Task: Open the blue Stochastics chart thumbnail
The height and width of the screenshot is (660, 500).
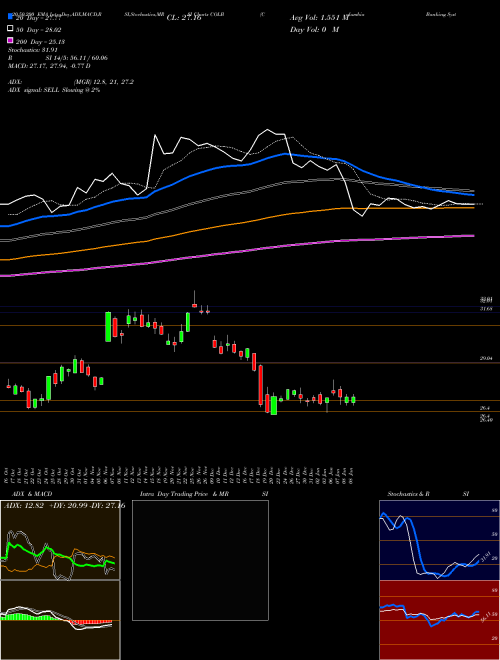Action: coord(439,540)
